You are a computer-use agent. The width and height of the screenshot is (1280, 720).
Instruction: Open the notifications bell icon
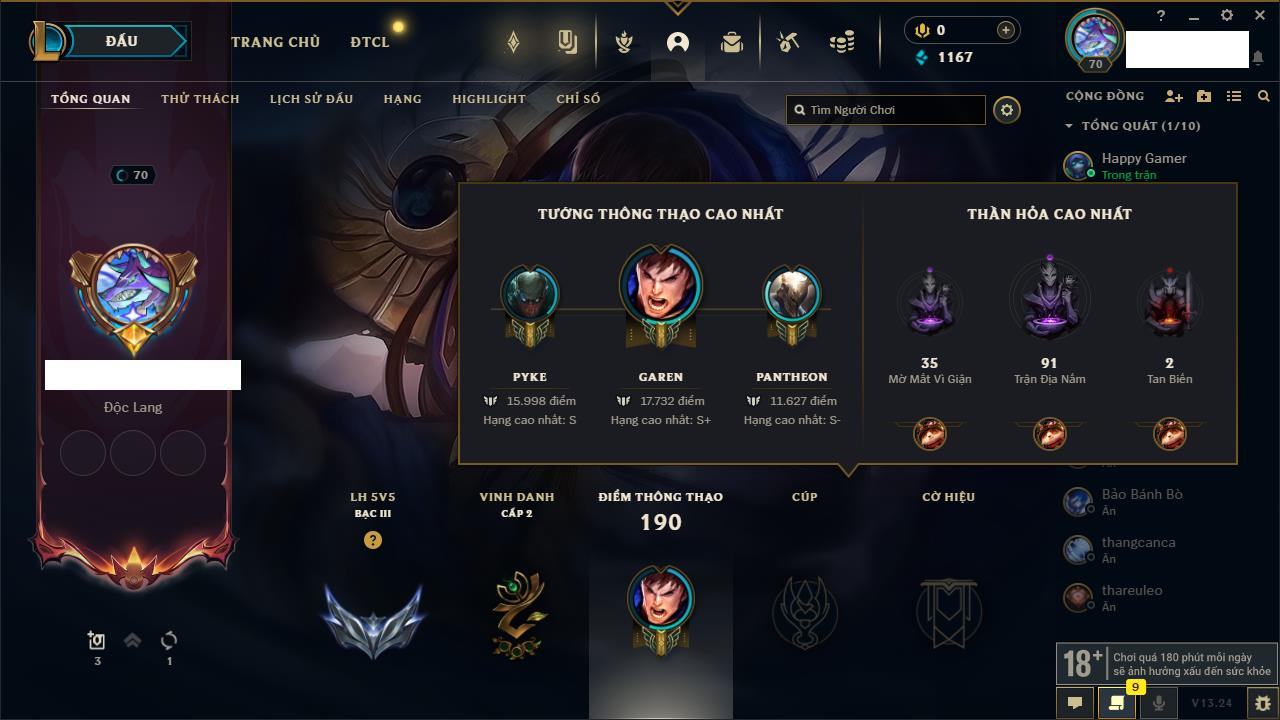pos(1258,59)
